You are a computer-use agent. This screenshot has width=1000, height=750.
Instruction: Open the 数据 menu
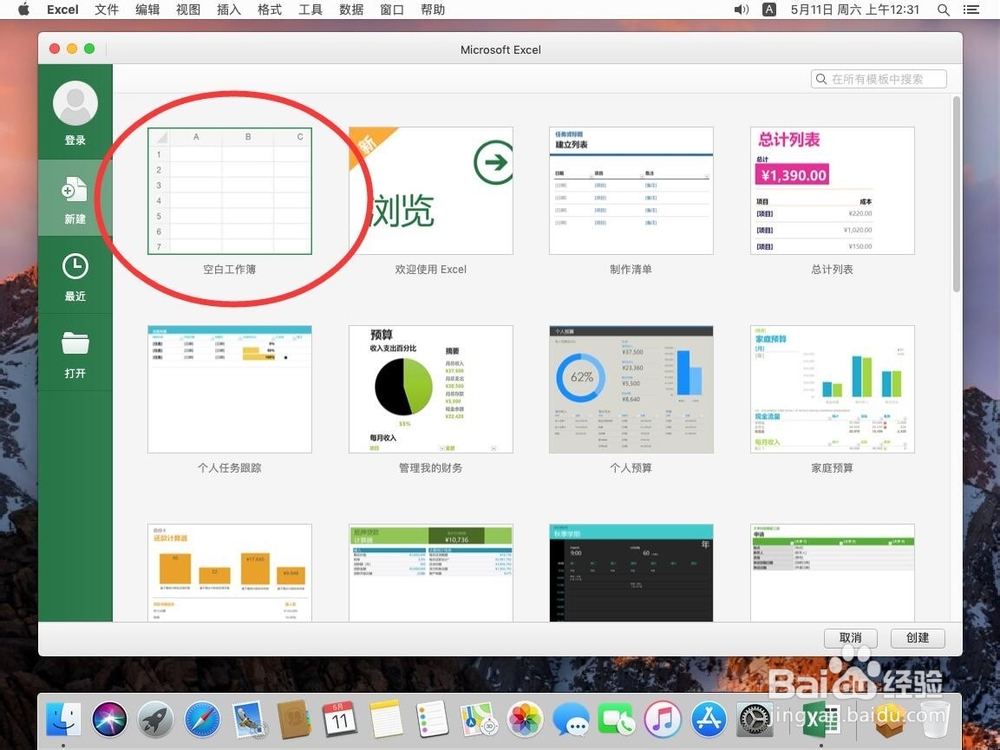click(x=351, y=10)
